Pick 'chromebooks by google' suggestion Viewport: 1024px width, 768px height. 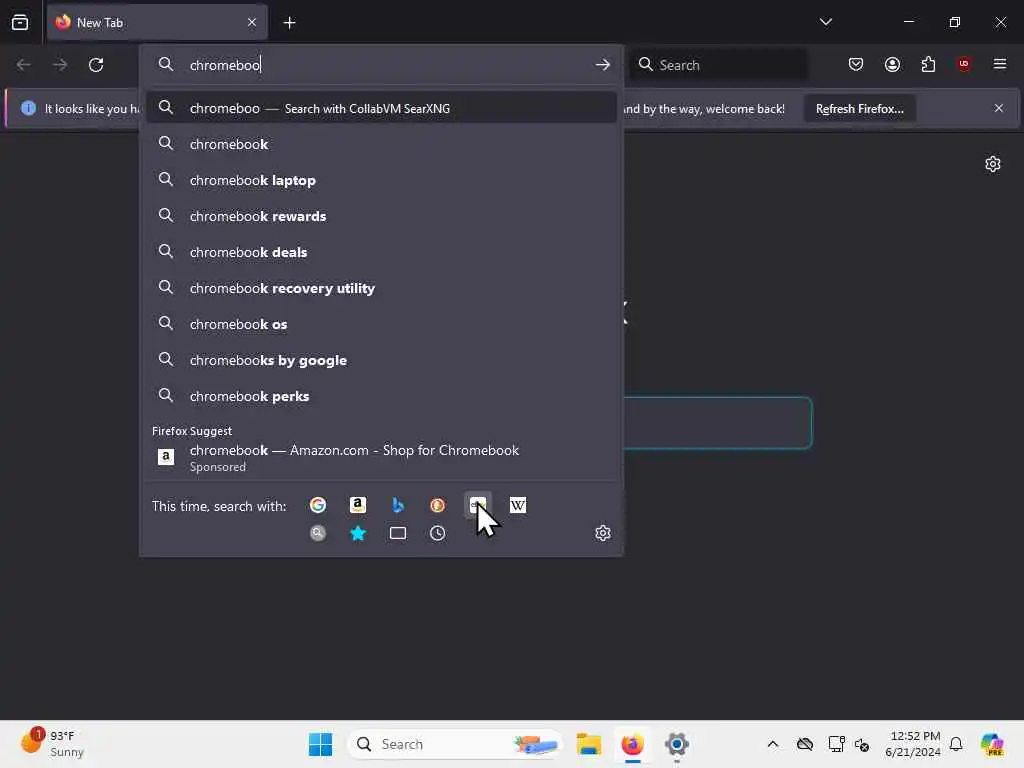pos(381,360)
